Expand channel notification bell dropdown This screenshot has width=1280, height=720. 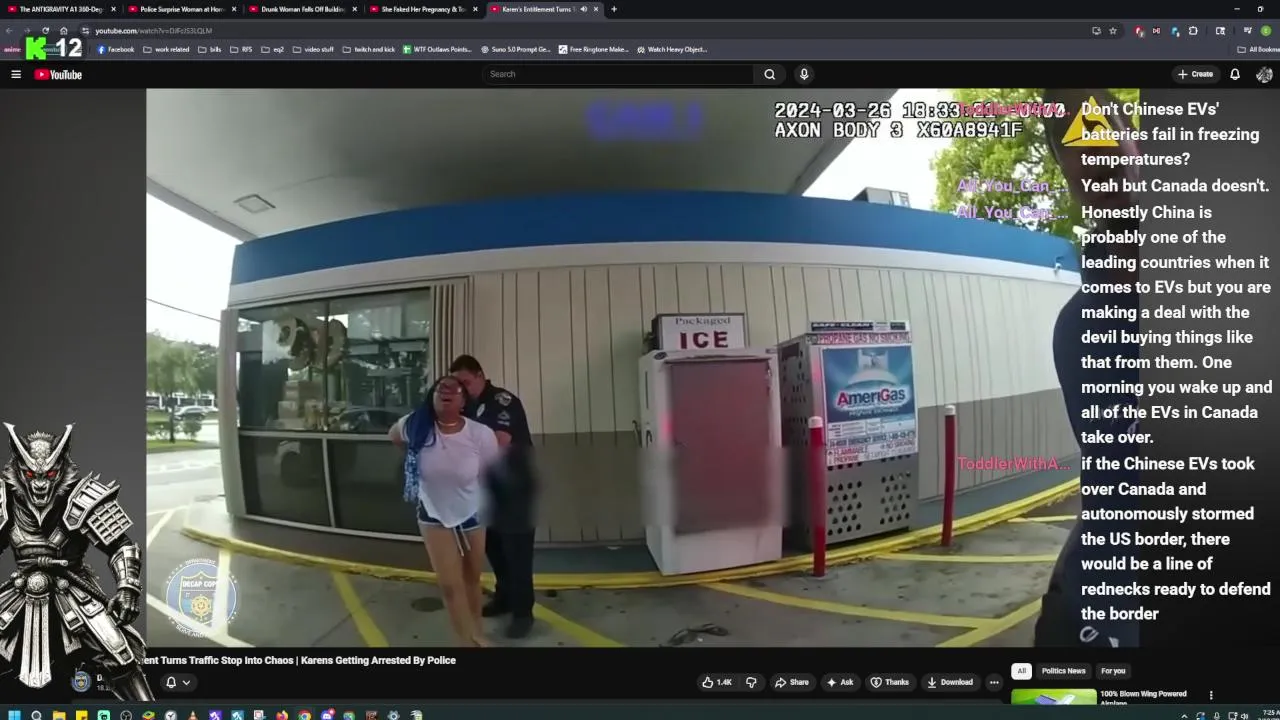point(178,682)
